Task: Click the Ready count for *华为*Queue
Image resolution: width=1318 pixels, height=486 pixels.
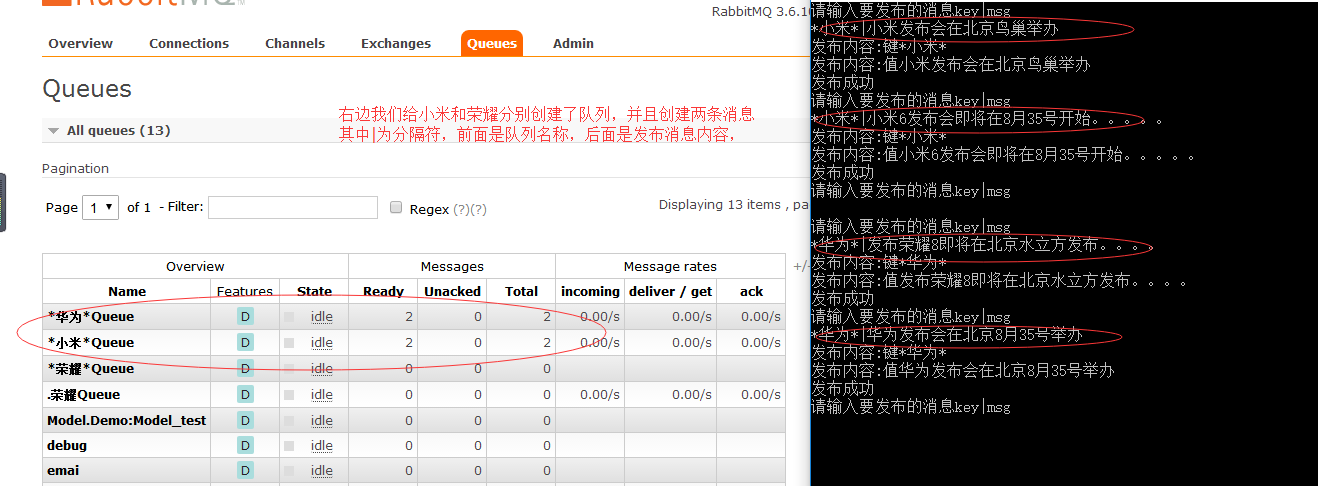Action: pyautogui.click(x=408, y=317)
